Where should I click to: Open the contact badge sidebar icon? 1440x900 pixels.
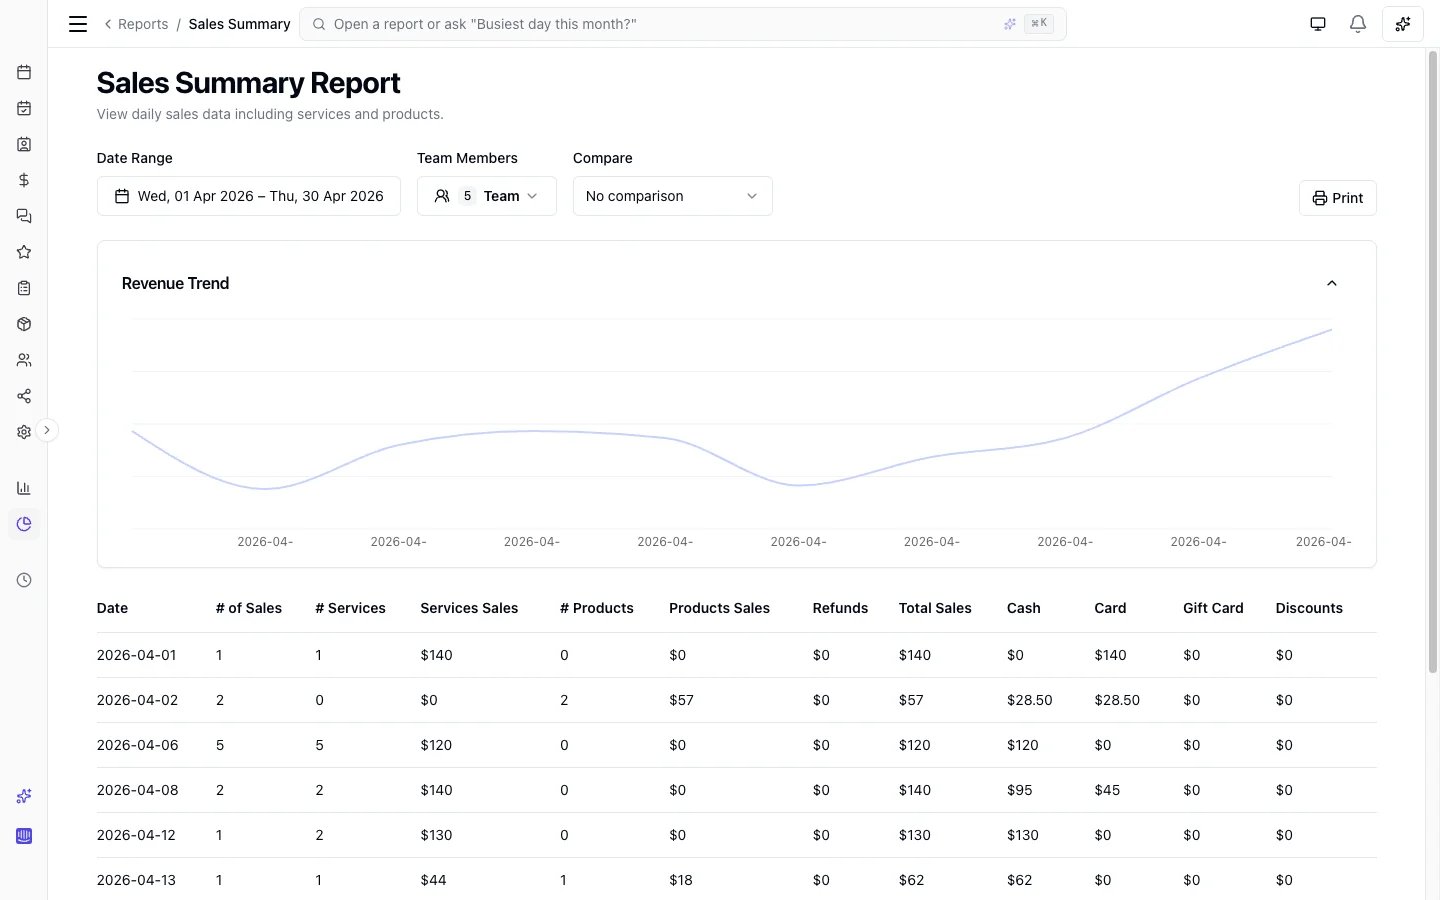(x=24, y=144)
